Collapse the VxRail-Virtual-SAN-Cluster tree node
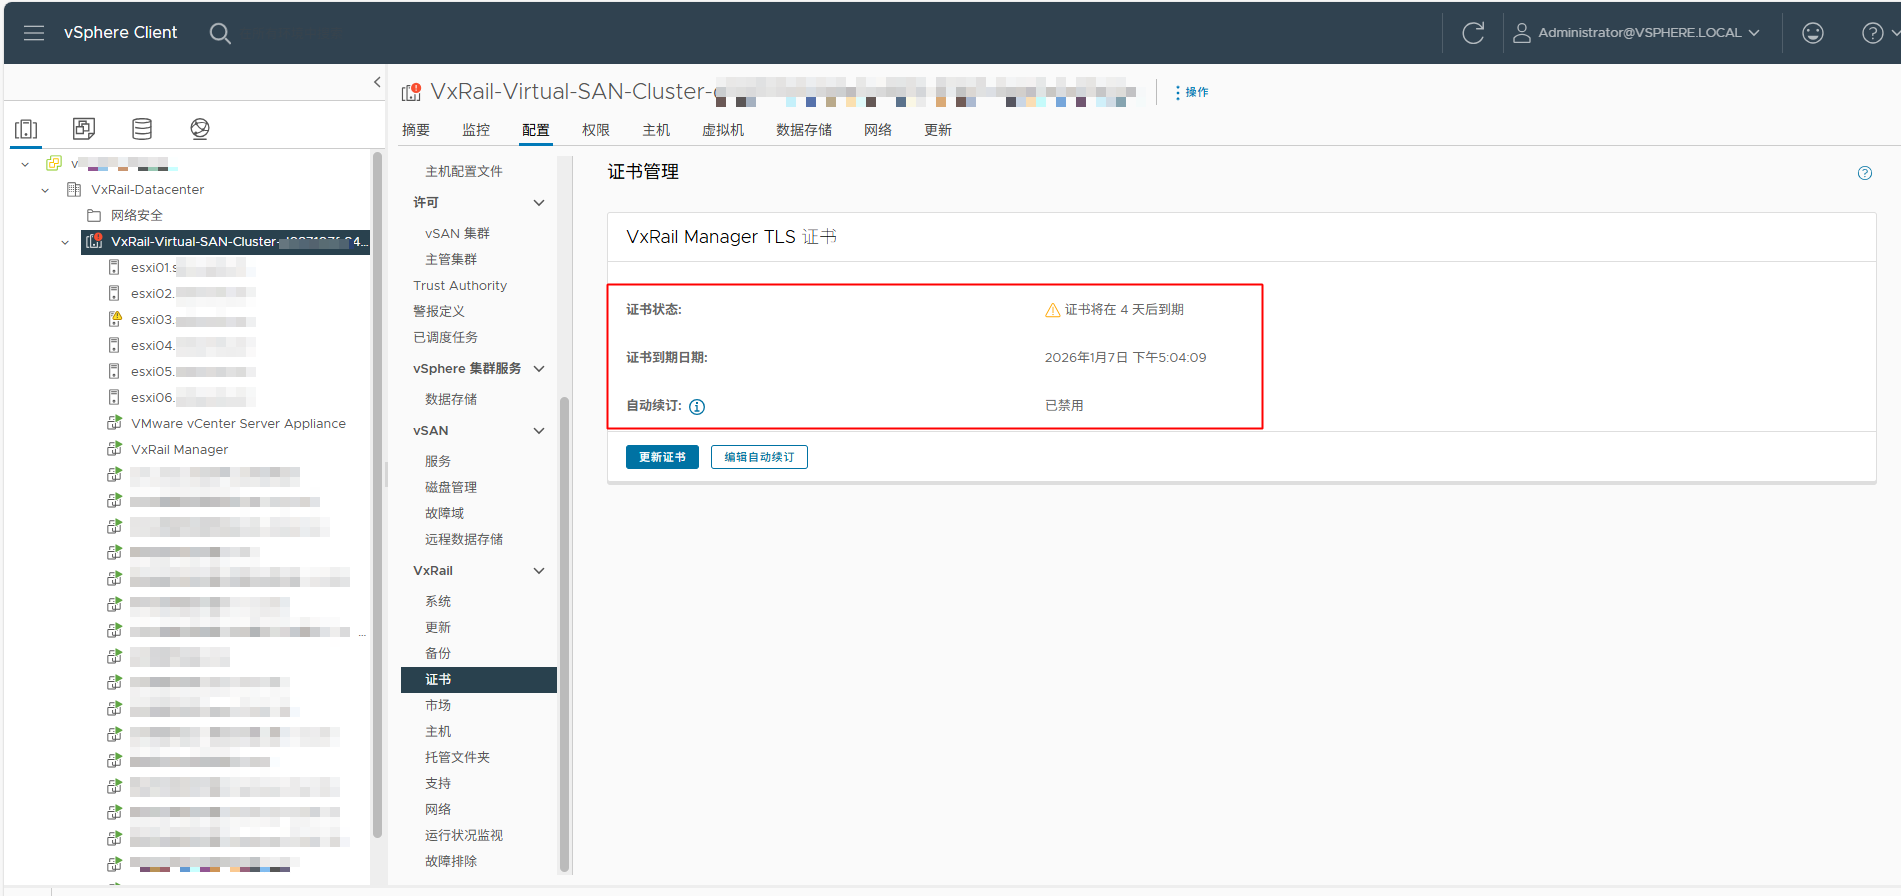The height and width of the screenshot is (896, 1901). tap(65, 242)
